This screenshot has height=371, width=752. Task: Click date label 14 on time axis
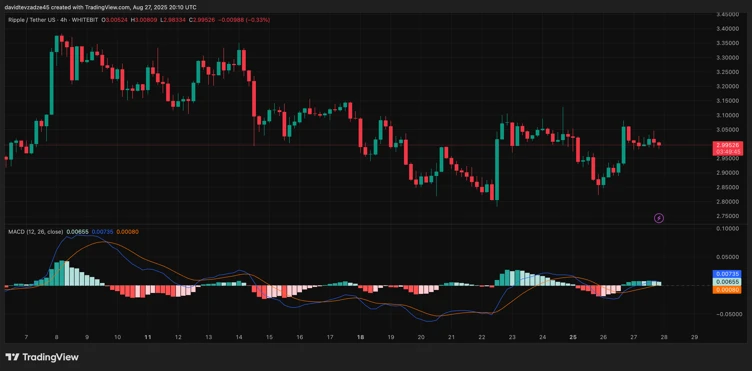239,337
